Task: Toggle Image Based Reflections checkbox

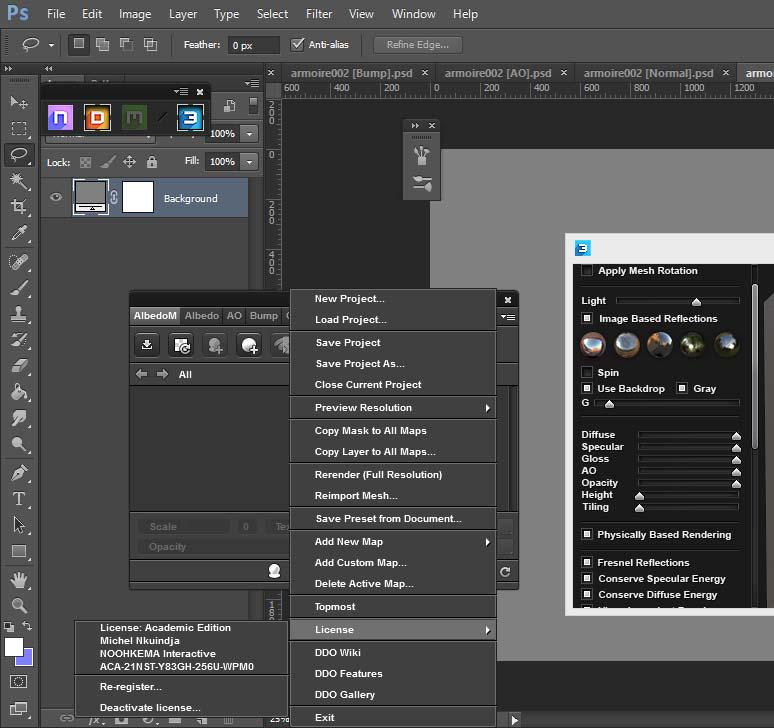Action: tap(587, 318)
